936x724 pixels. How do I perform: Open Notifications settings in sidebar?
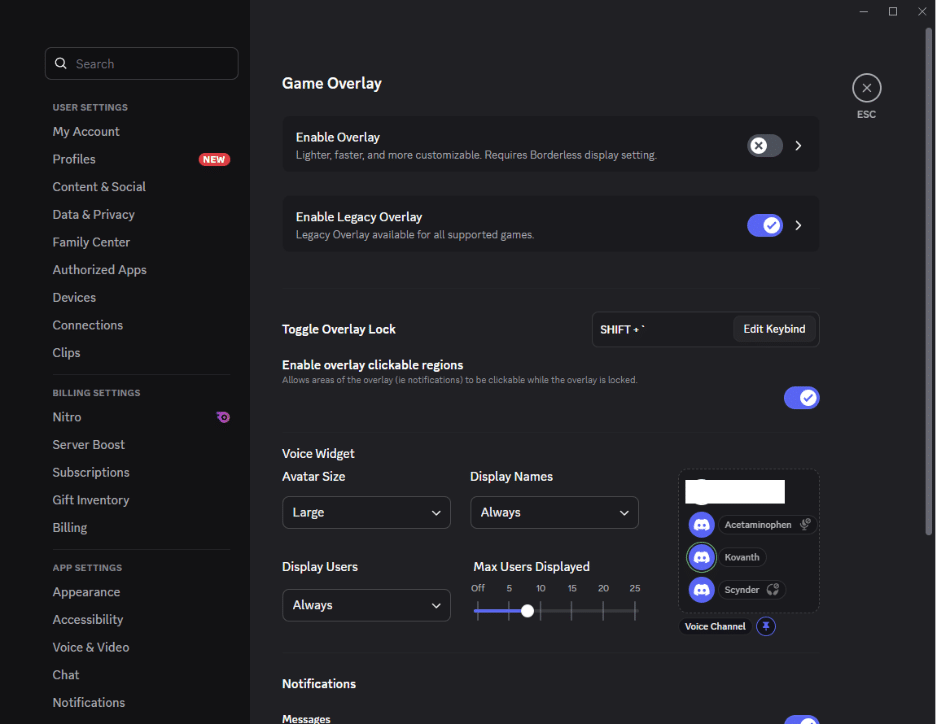(x=89, y=703)
